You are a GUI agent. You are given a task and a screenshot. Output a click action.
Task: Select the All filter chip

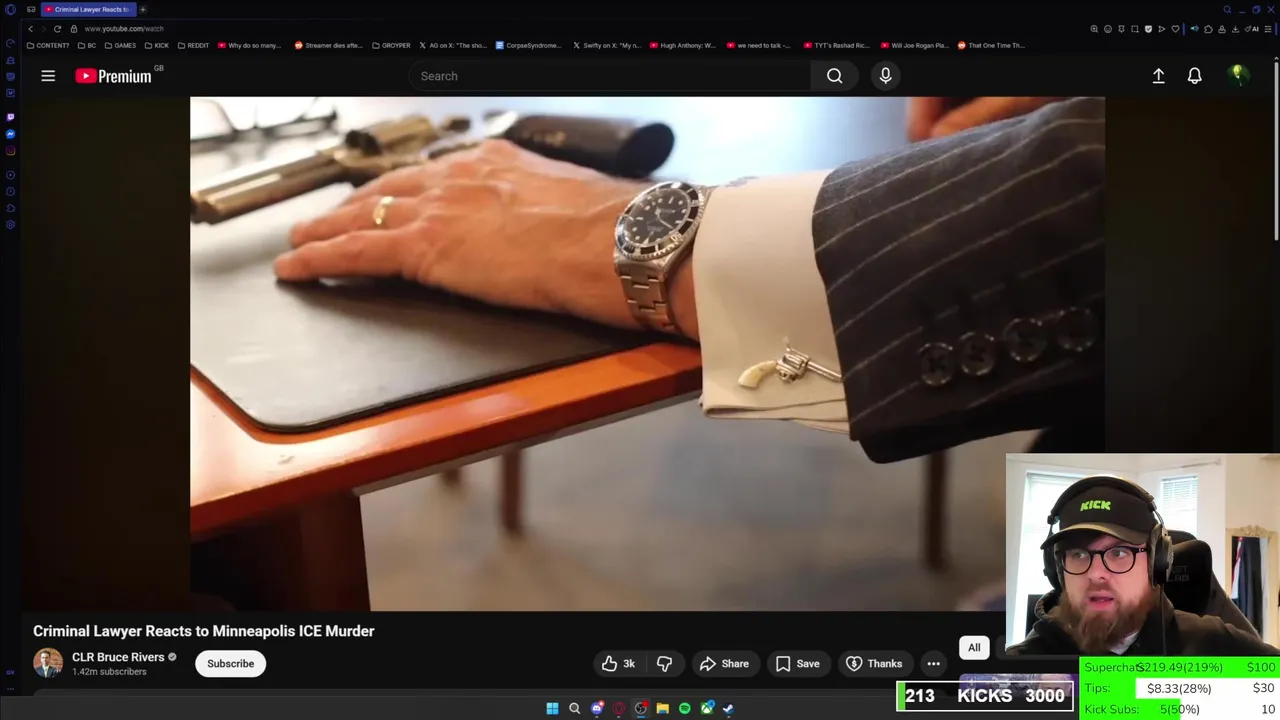tap(974, 647)
